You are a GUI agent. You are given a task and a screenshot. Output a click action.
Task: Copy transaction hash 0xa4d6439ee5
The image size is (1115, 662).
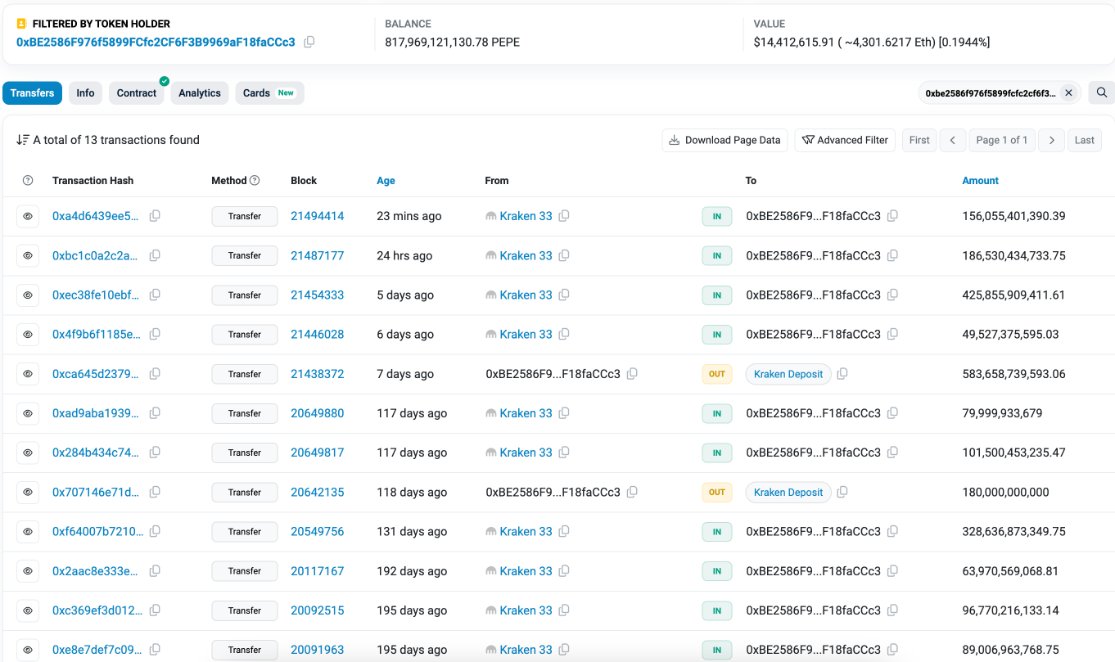[x=155, y=216]
